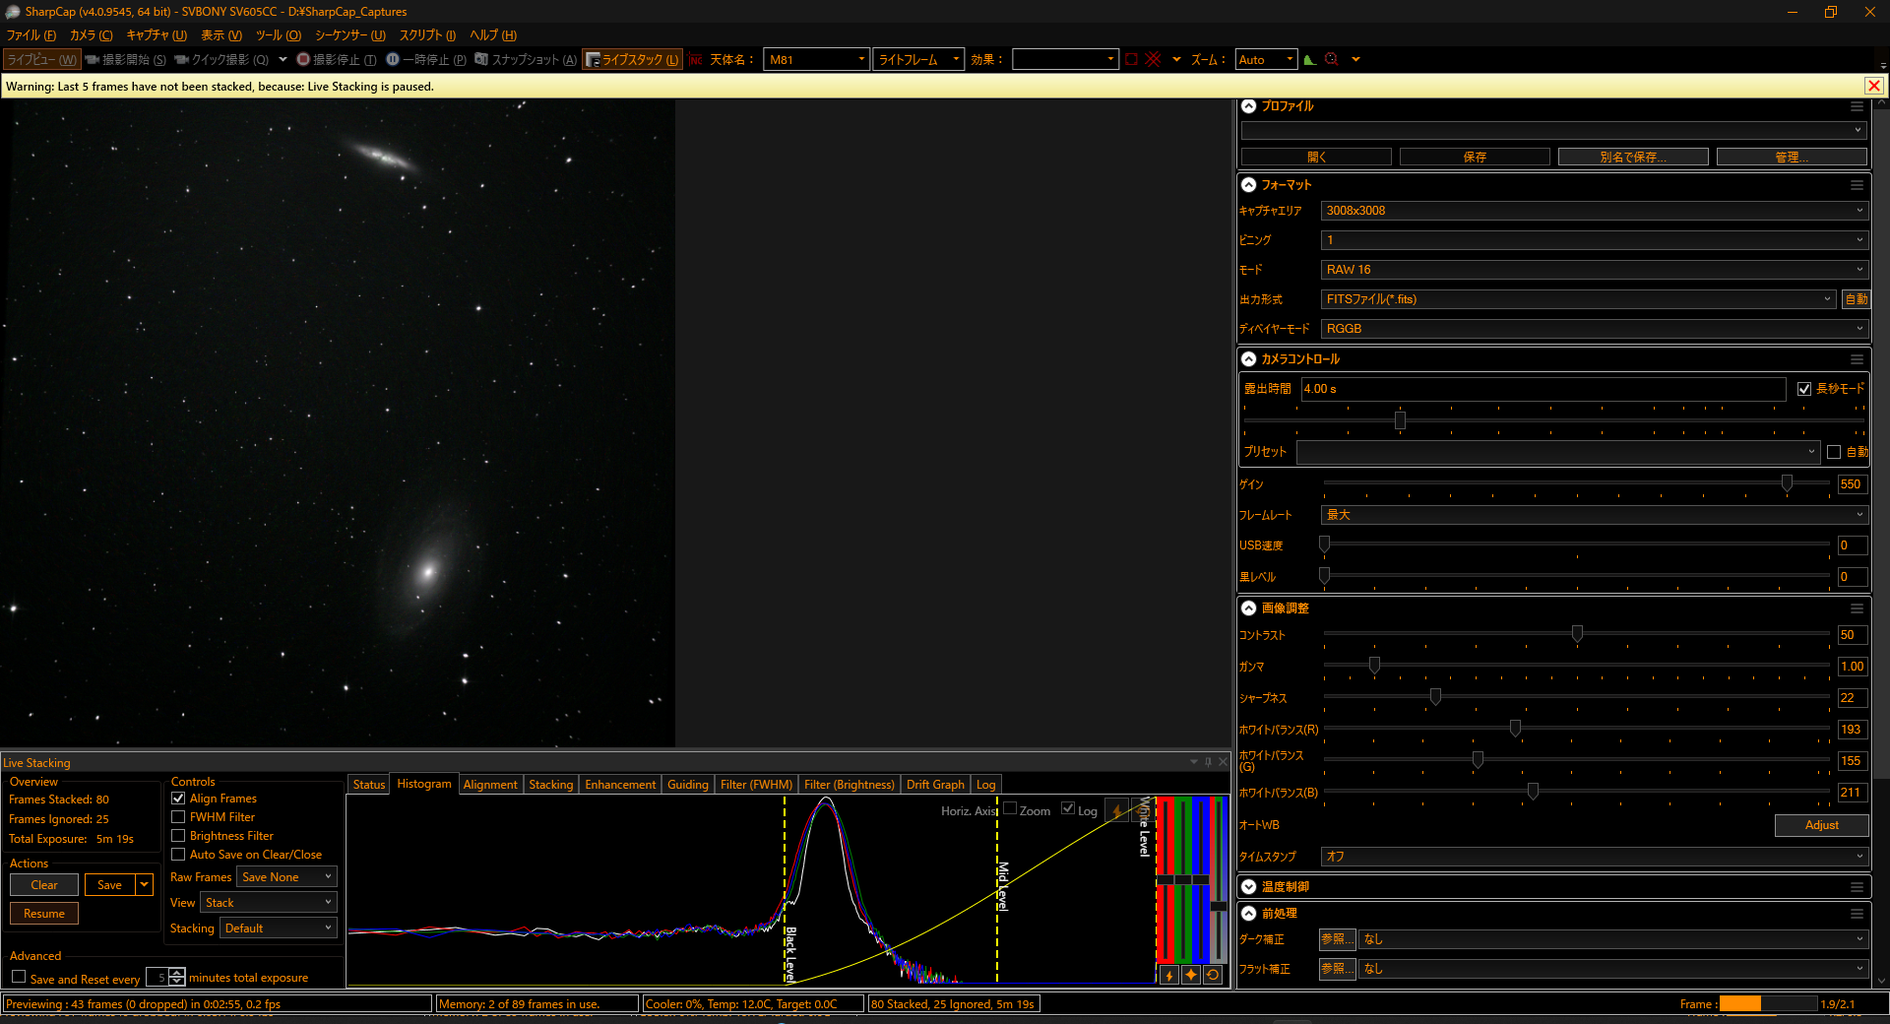Click the star color-balance button
This screenshot has height=1024, width=1890.
pos(1190,975)
